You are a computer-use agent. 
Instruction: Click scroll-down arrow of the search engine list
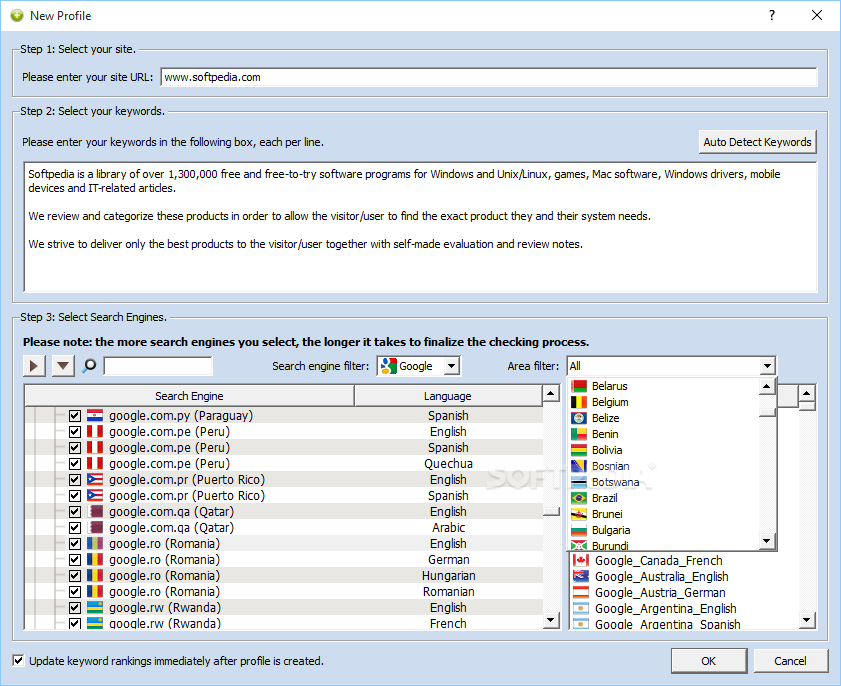pos(551,621)
